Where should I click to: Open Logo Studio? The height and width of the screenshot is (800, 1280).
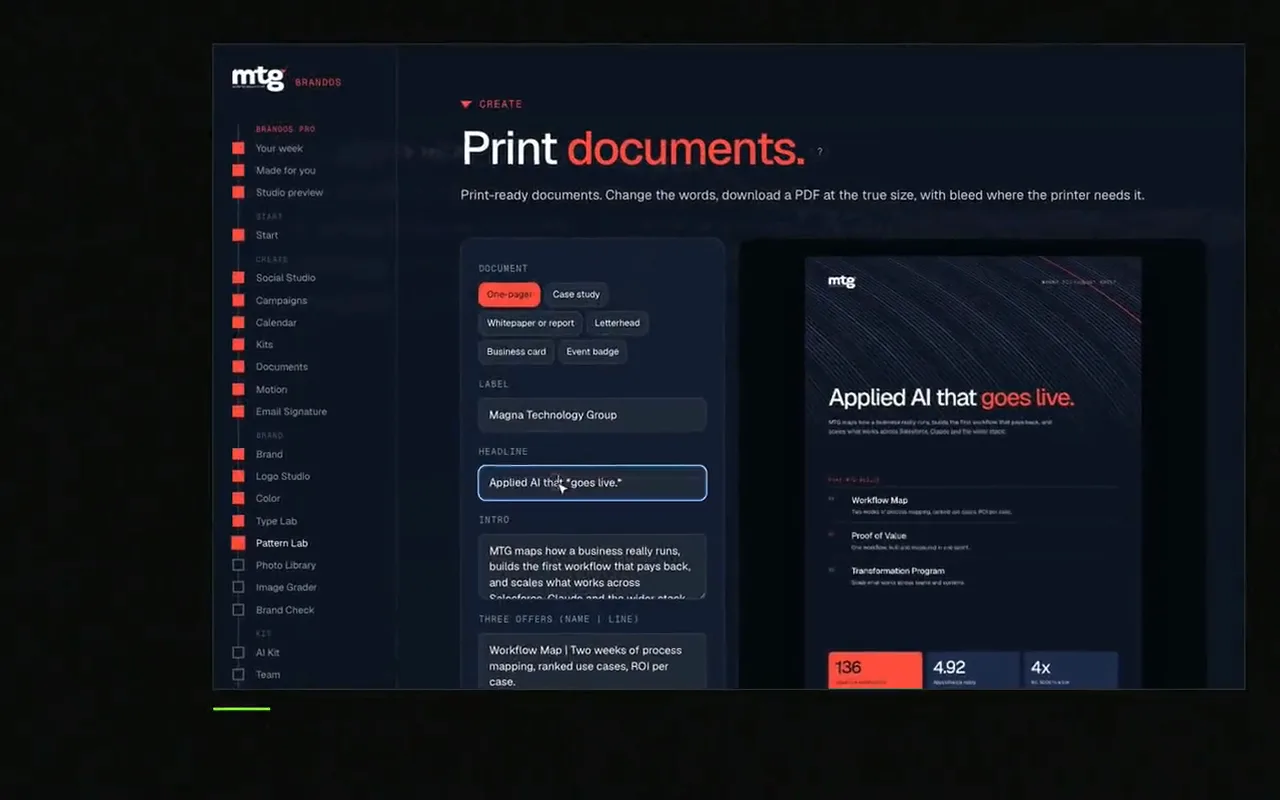click(x=283, y=476)
